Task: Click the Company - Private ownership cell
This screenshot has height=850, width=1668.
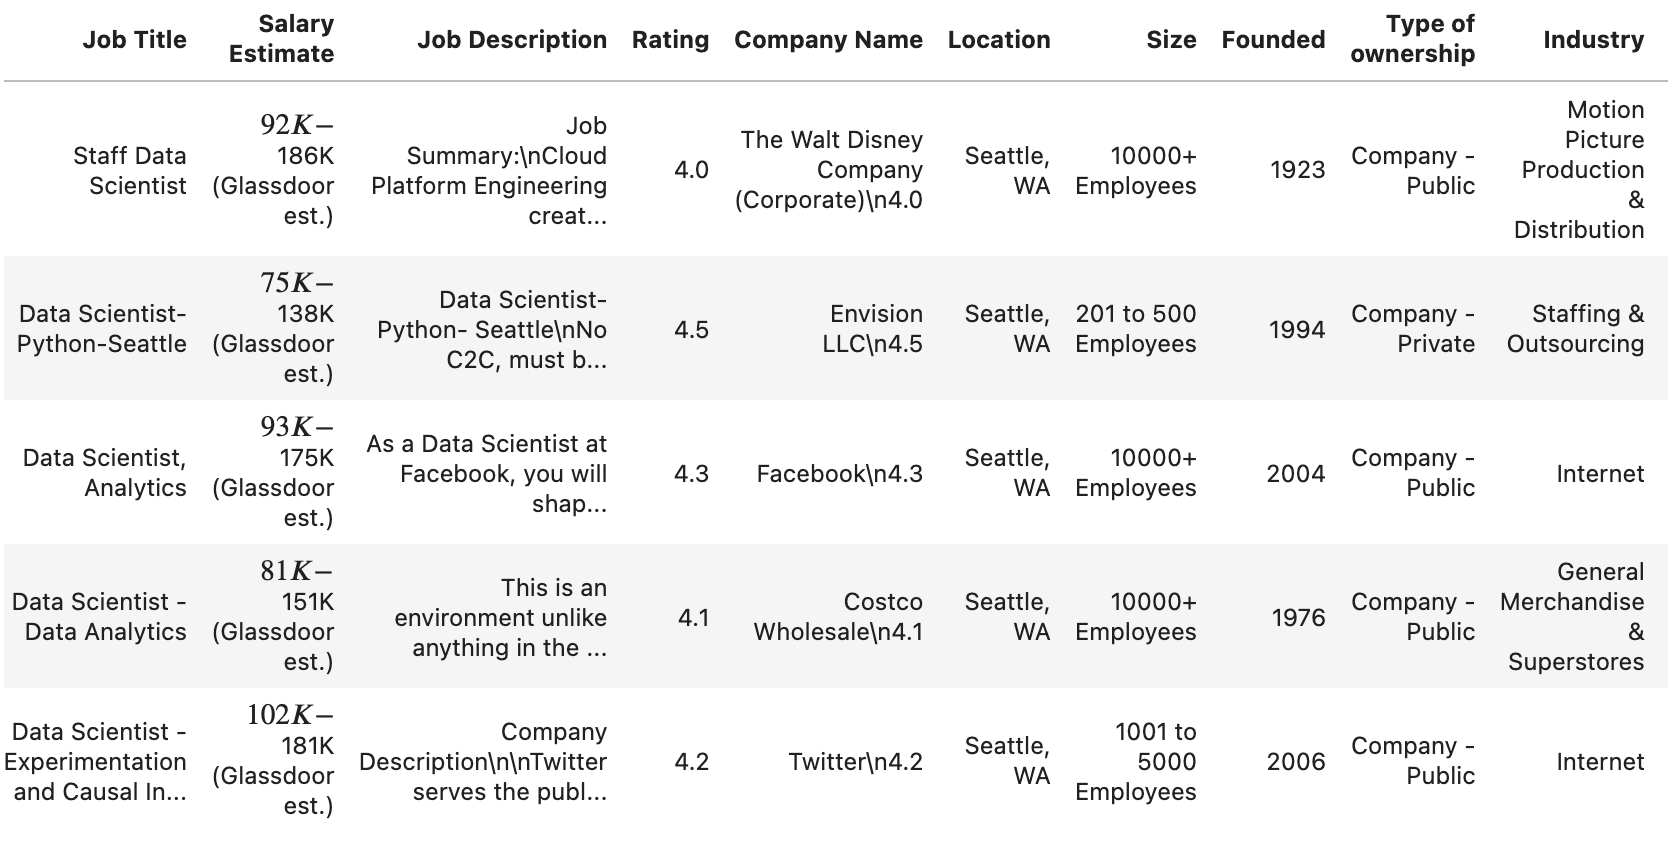Action: coord(1413,329)
